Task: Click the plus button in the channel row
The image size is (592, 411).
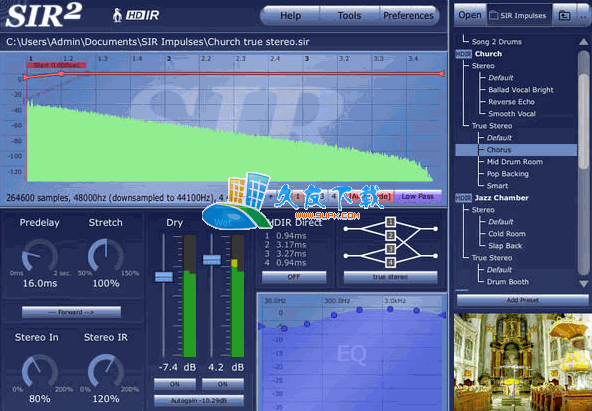Action: tap(271, 196)
